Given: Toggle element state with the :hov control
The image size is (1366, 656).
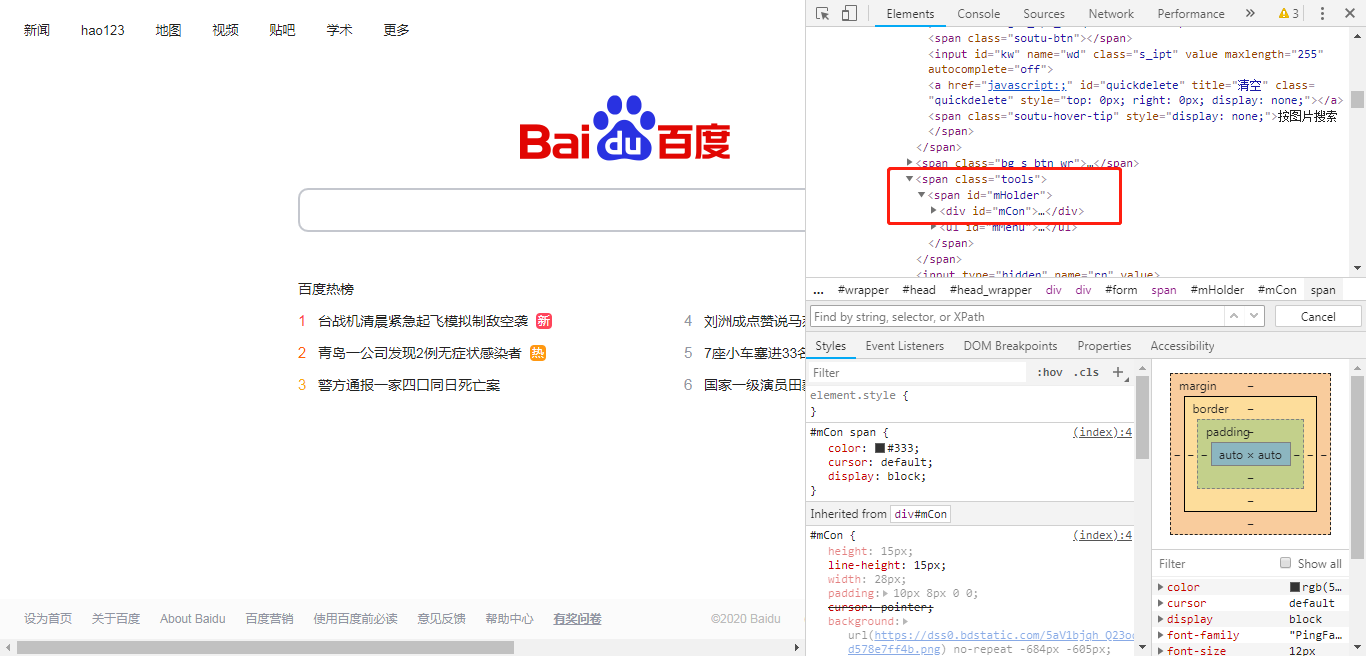Looking at the screenshot, I should 1049,371.
